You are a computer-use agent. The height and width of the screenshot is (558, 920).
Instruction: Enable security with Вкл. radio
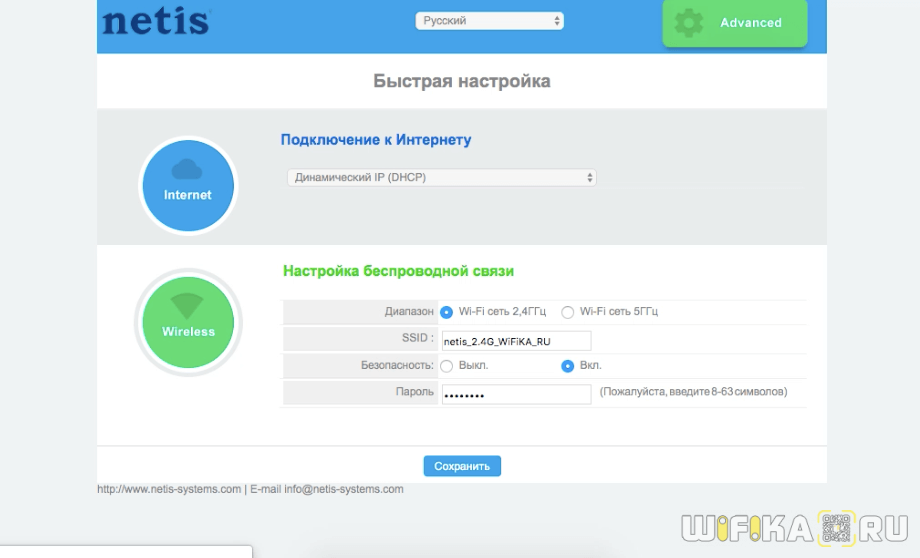(568, 366)
